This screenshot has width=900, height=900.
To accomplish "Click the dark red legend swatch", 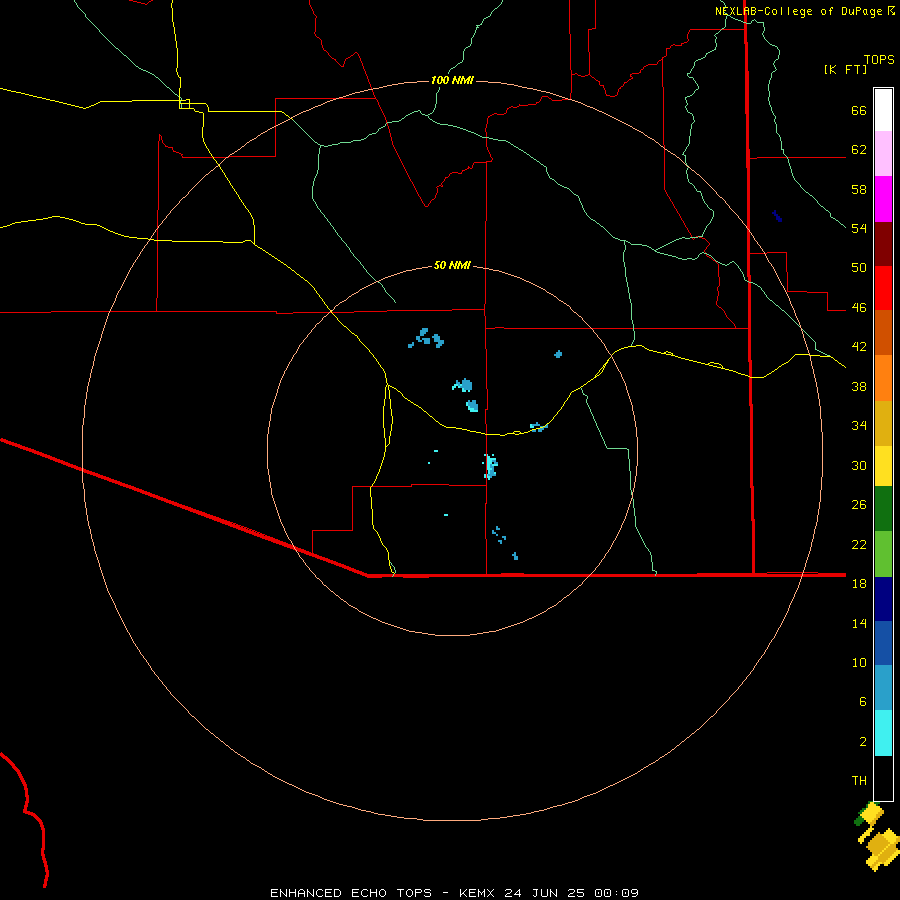I will pyautogui.click(x=883, y=244).
